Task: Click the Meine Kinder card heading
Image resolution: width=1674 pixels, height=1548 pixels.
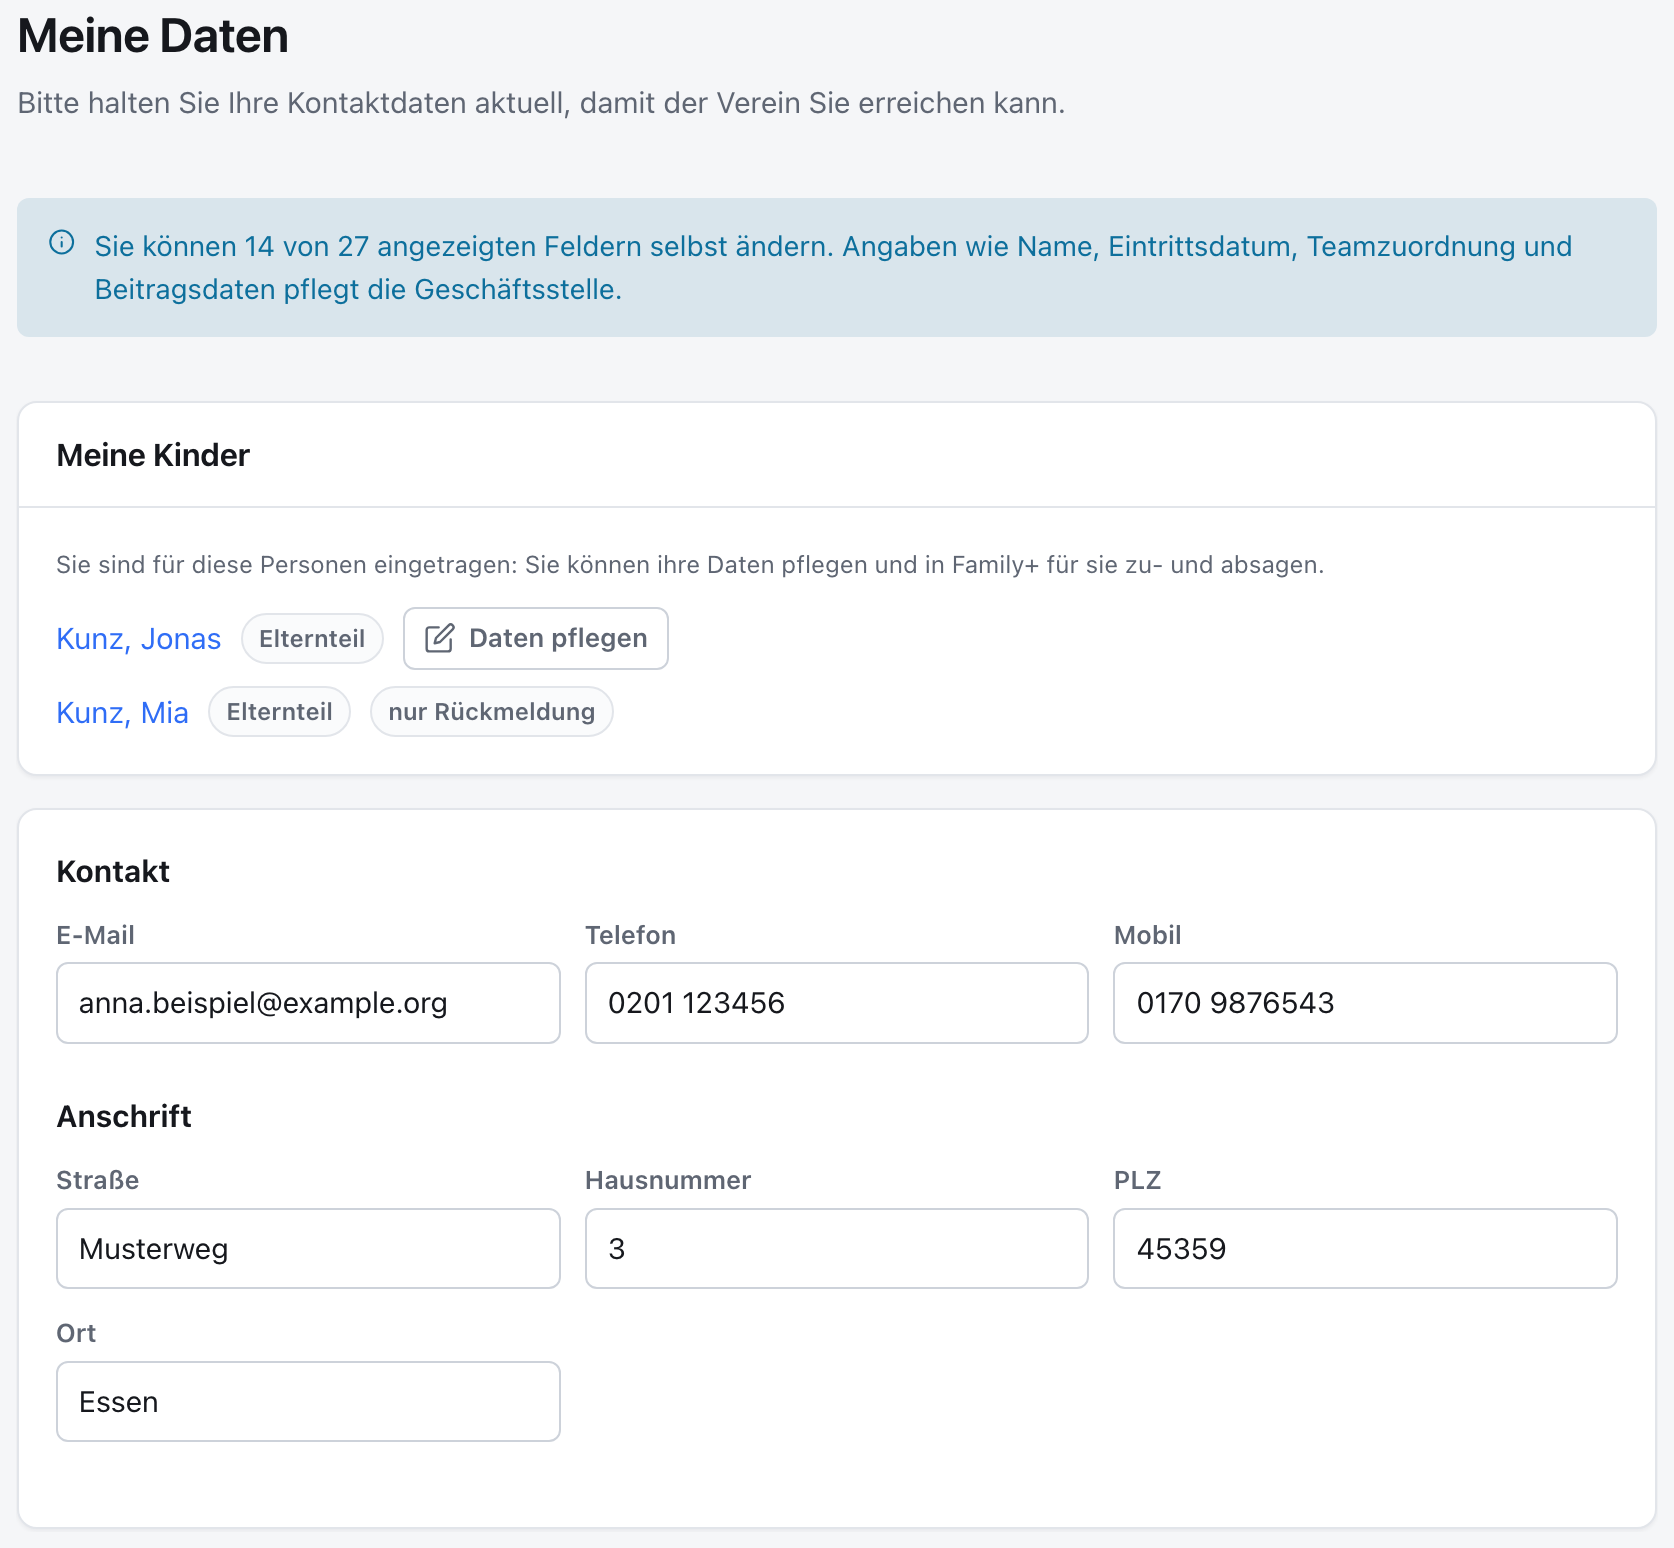Action: (x=153, y=456)
